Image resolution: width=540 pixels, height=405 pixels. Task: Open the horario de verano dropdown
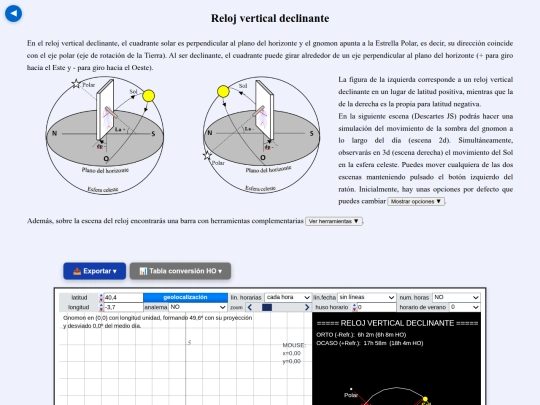tap(465, 307)
